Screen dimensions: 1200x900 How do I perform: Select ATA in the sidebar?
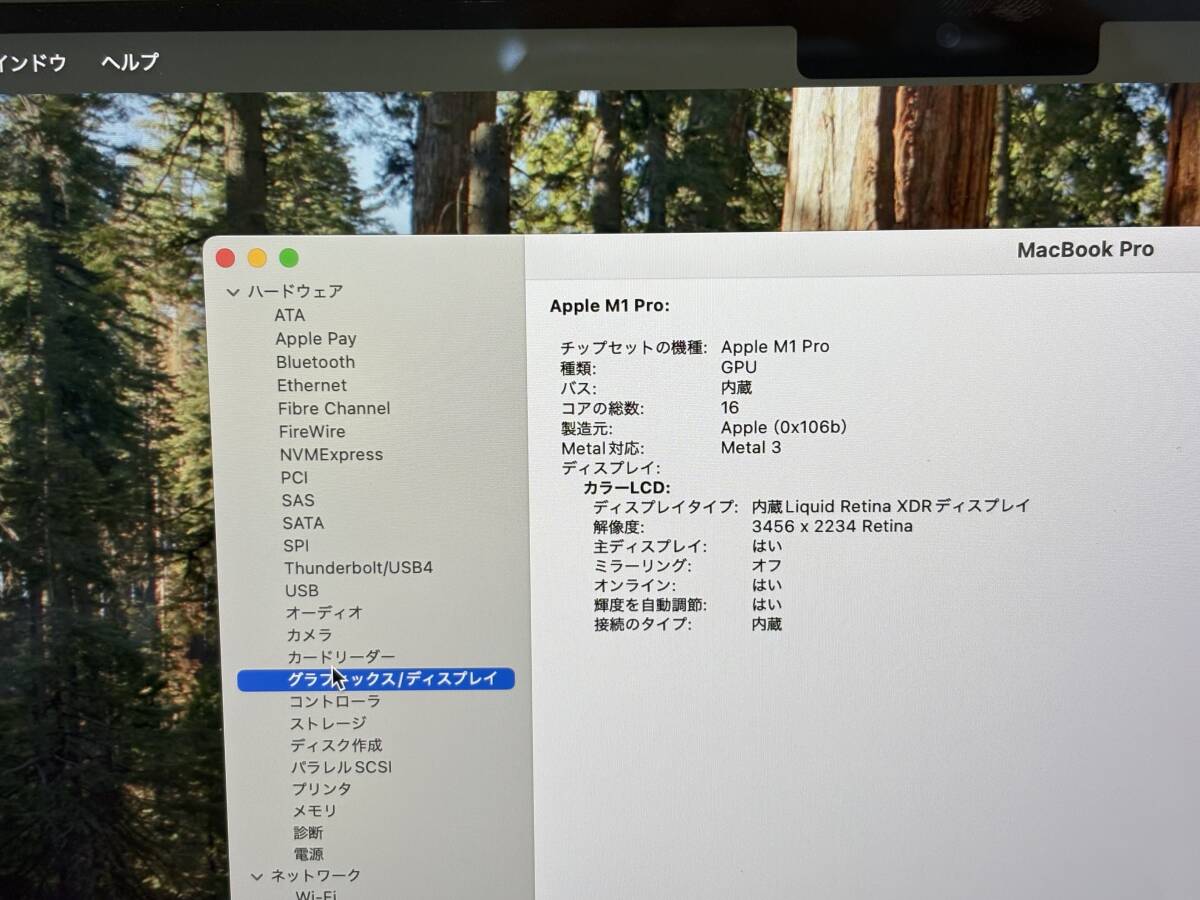(x=290, y=315)
